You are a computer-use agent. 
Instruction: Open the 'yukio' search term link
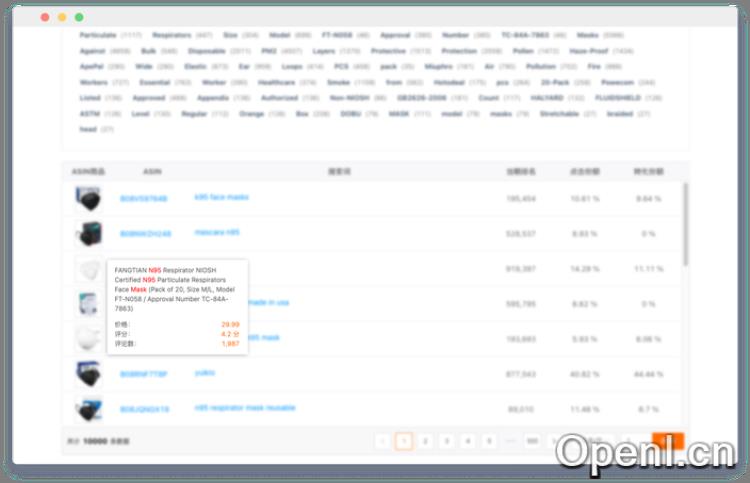click(x=205, y=373)
